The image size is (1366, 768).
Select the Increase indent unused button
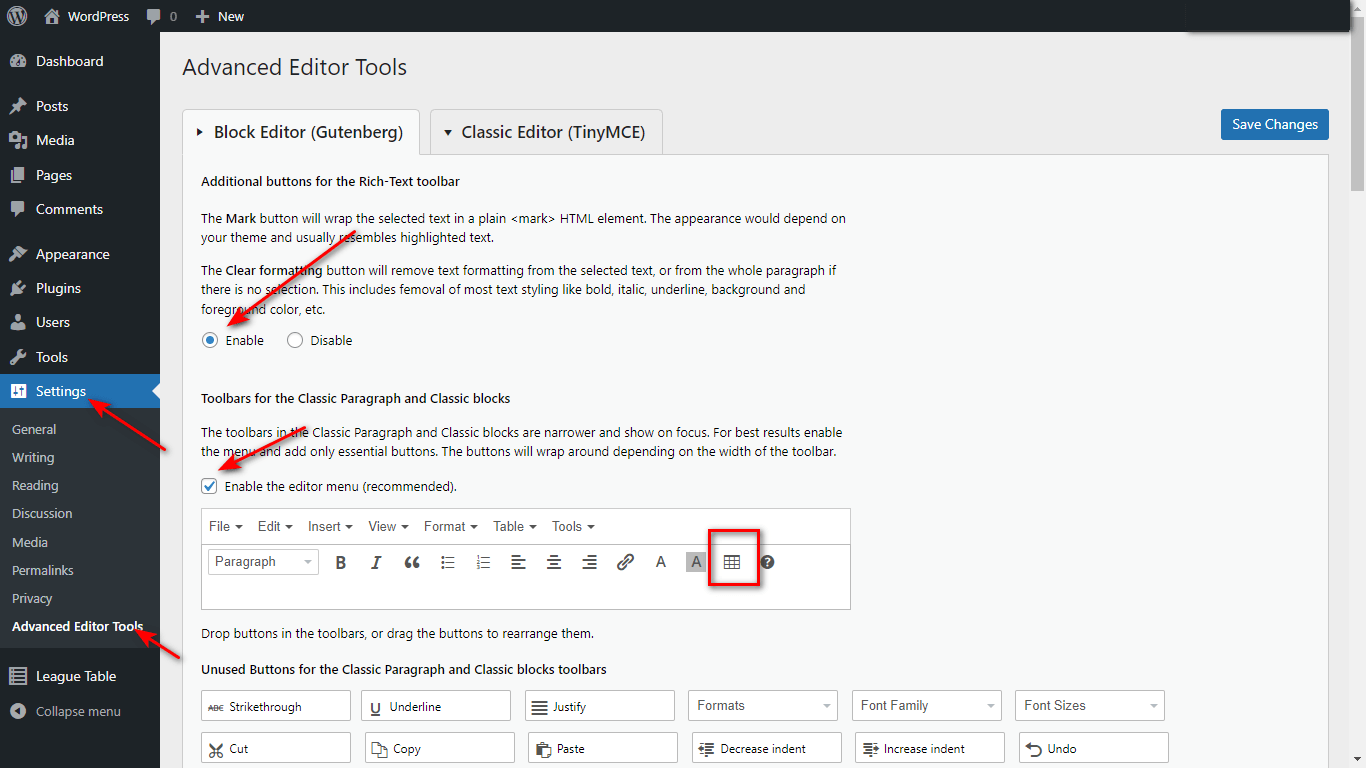click(x=930, y=748)
